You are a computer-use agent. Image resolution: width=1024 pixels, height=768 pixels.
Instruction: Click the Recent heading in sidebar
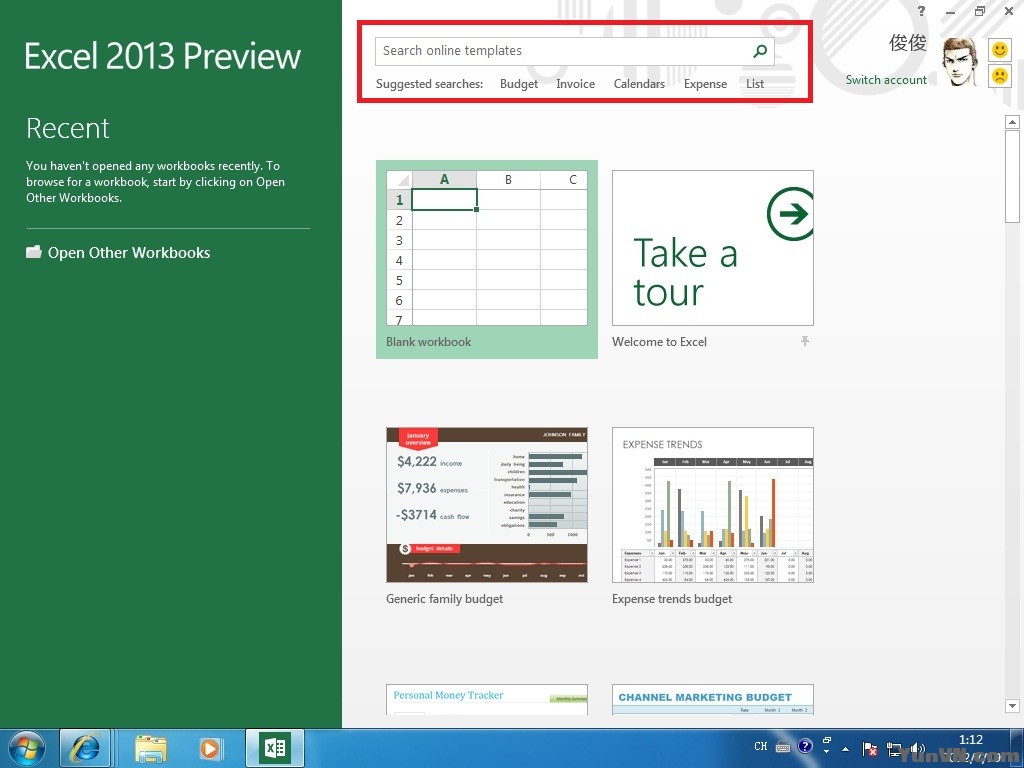(68, 128)
